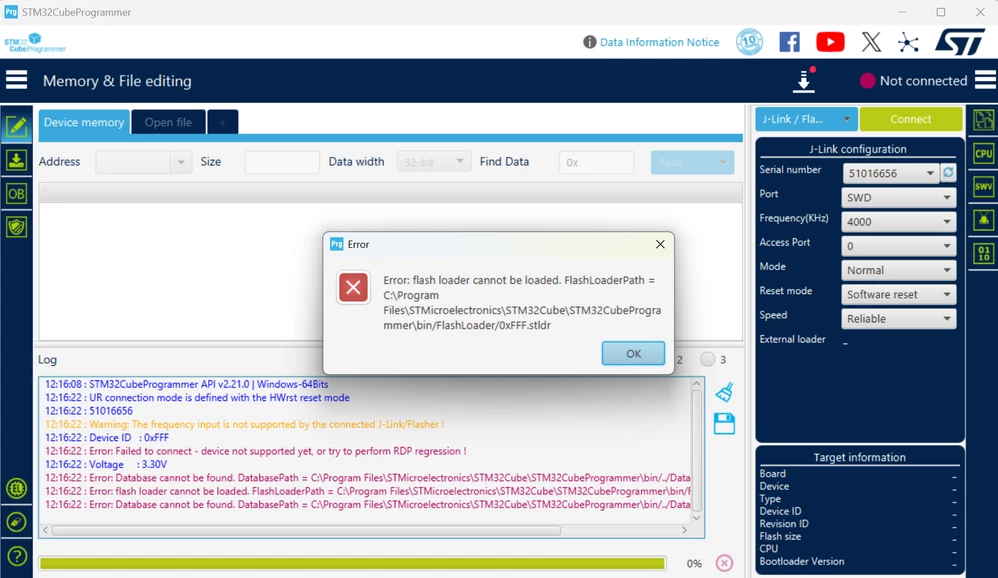Open Erasing & Programming download icon

pos(17,160)
